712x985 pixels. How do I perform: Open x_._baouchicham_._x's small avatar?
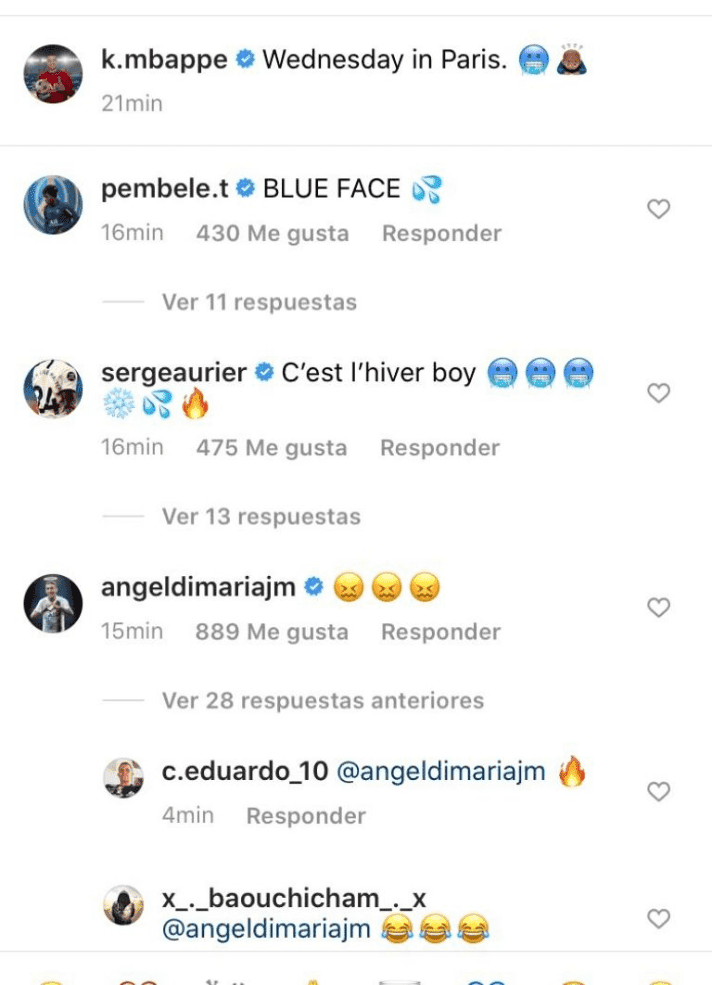click(x=124, y=906)
